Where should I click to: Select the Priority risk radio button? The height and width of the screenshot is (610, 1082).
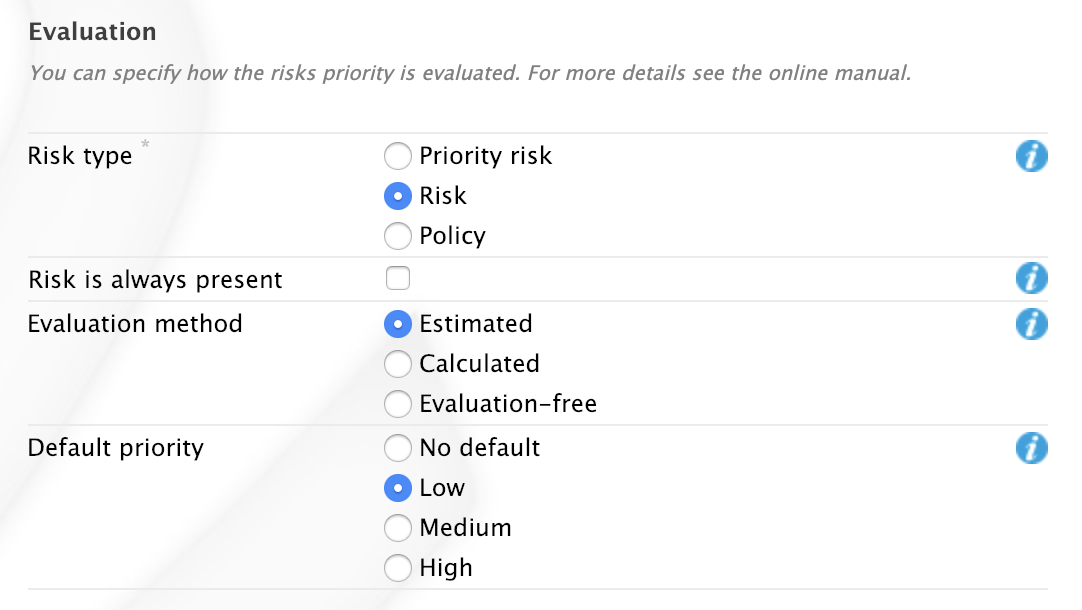click(398, 156)
